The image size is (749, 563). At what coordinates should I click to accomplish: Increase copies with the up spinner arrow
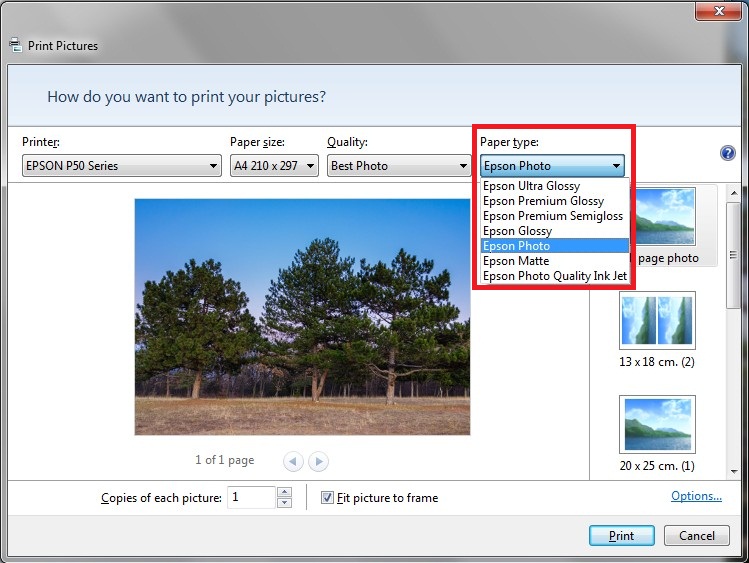click(284, 492)
